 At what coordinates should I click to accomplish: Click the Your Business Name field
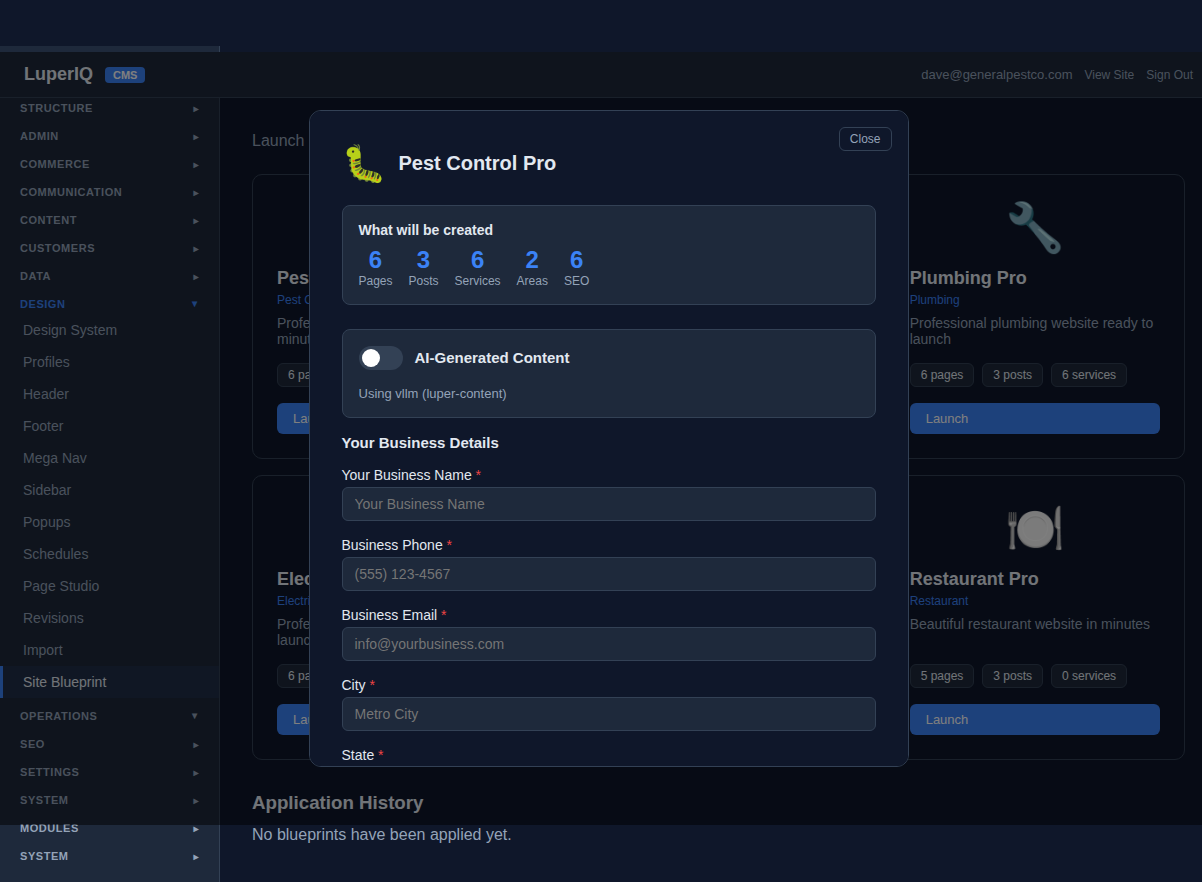pyautogui.click(x=608, y=504)
